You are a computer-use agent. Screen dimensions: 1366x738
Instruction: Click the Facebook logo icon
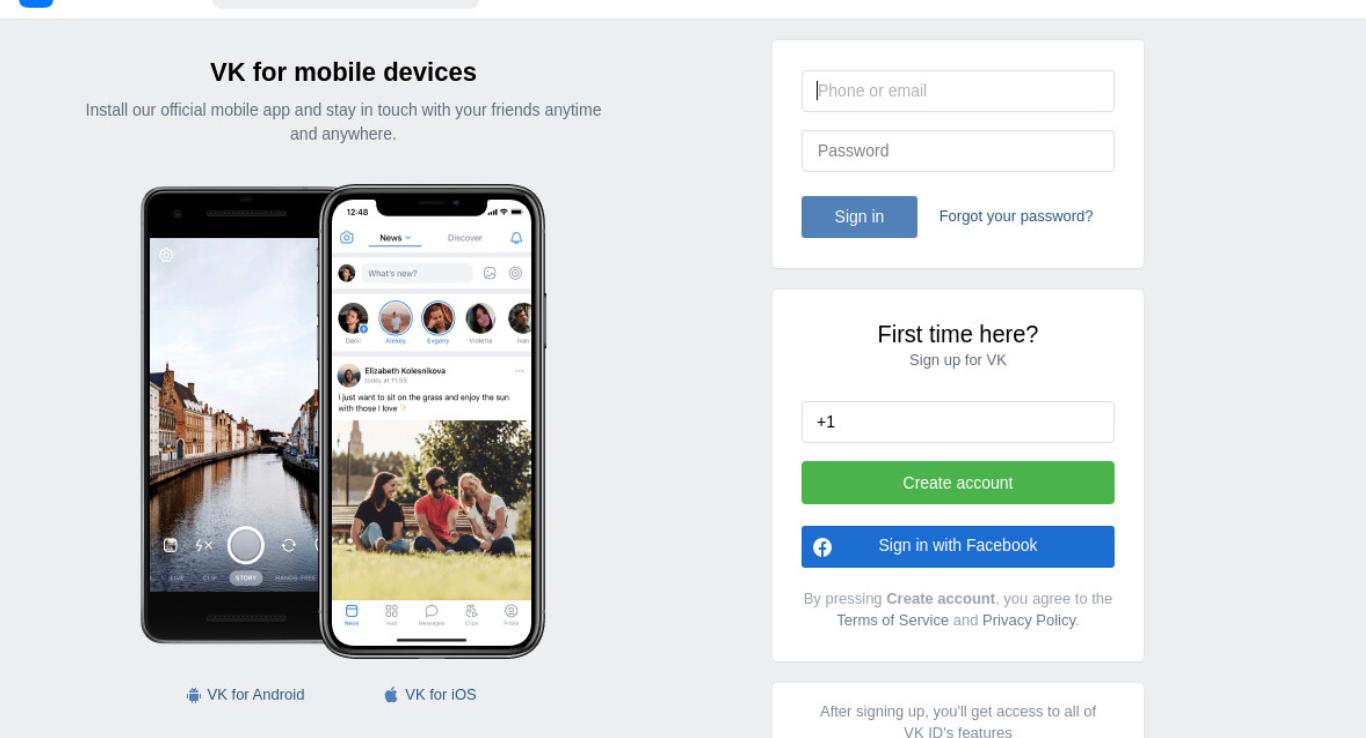822,547
